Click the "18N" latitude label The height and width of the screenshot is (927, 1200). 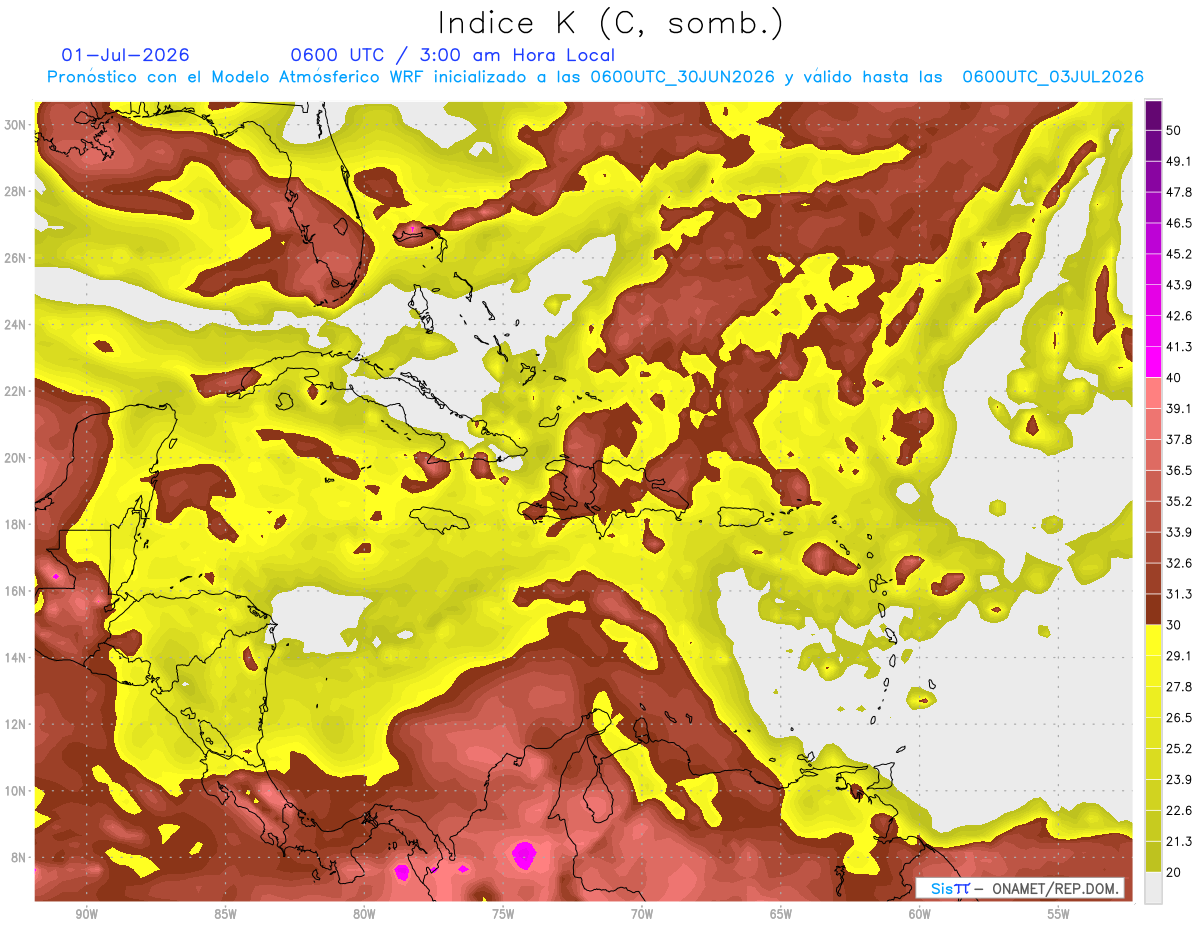[16, 524]
